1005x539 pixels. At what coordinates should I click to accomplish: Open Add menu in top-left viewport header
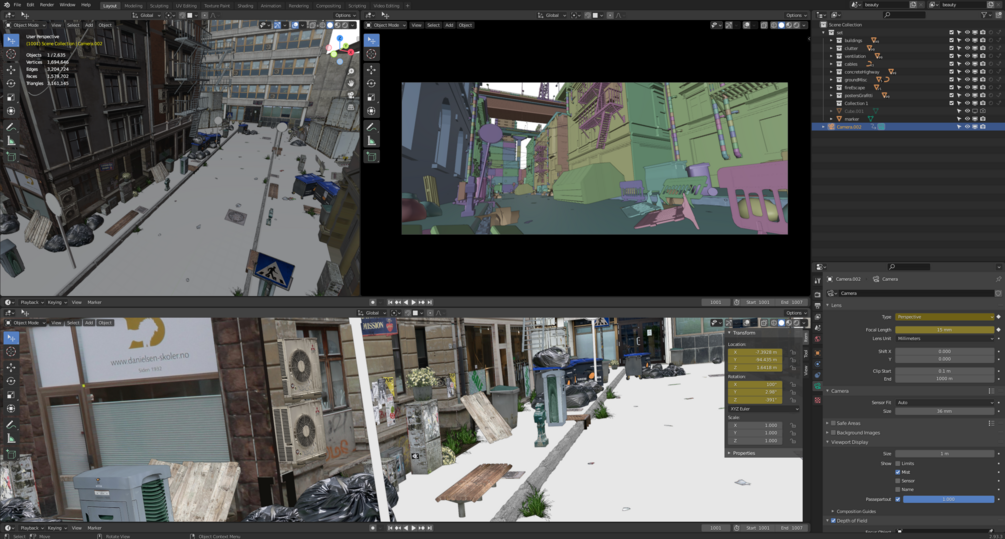89,25
